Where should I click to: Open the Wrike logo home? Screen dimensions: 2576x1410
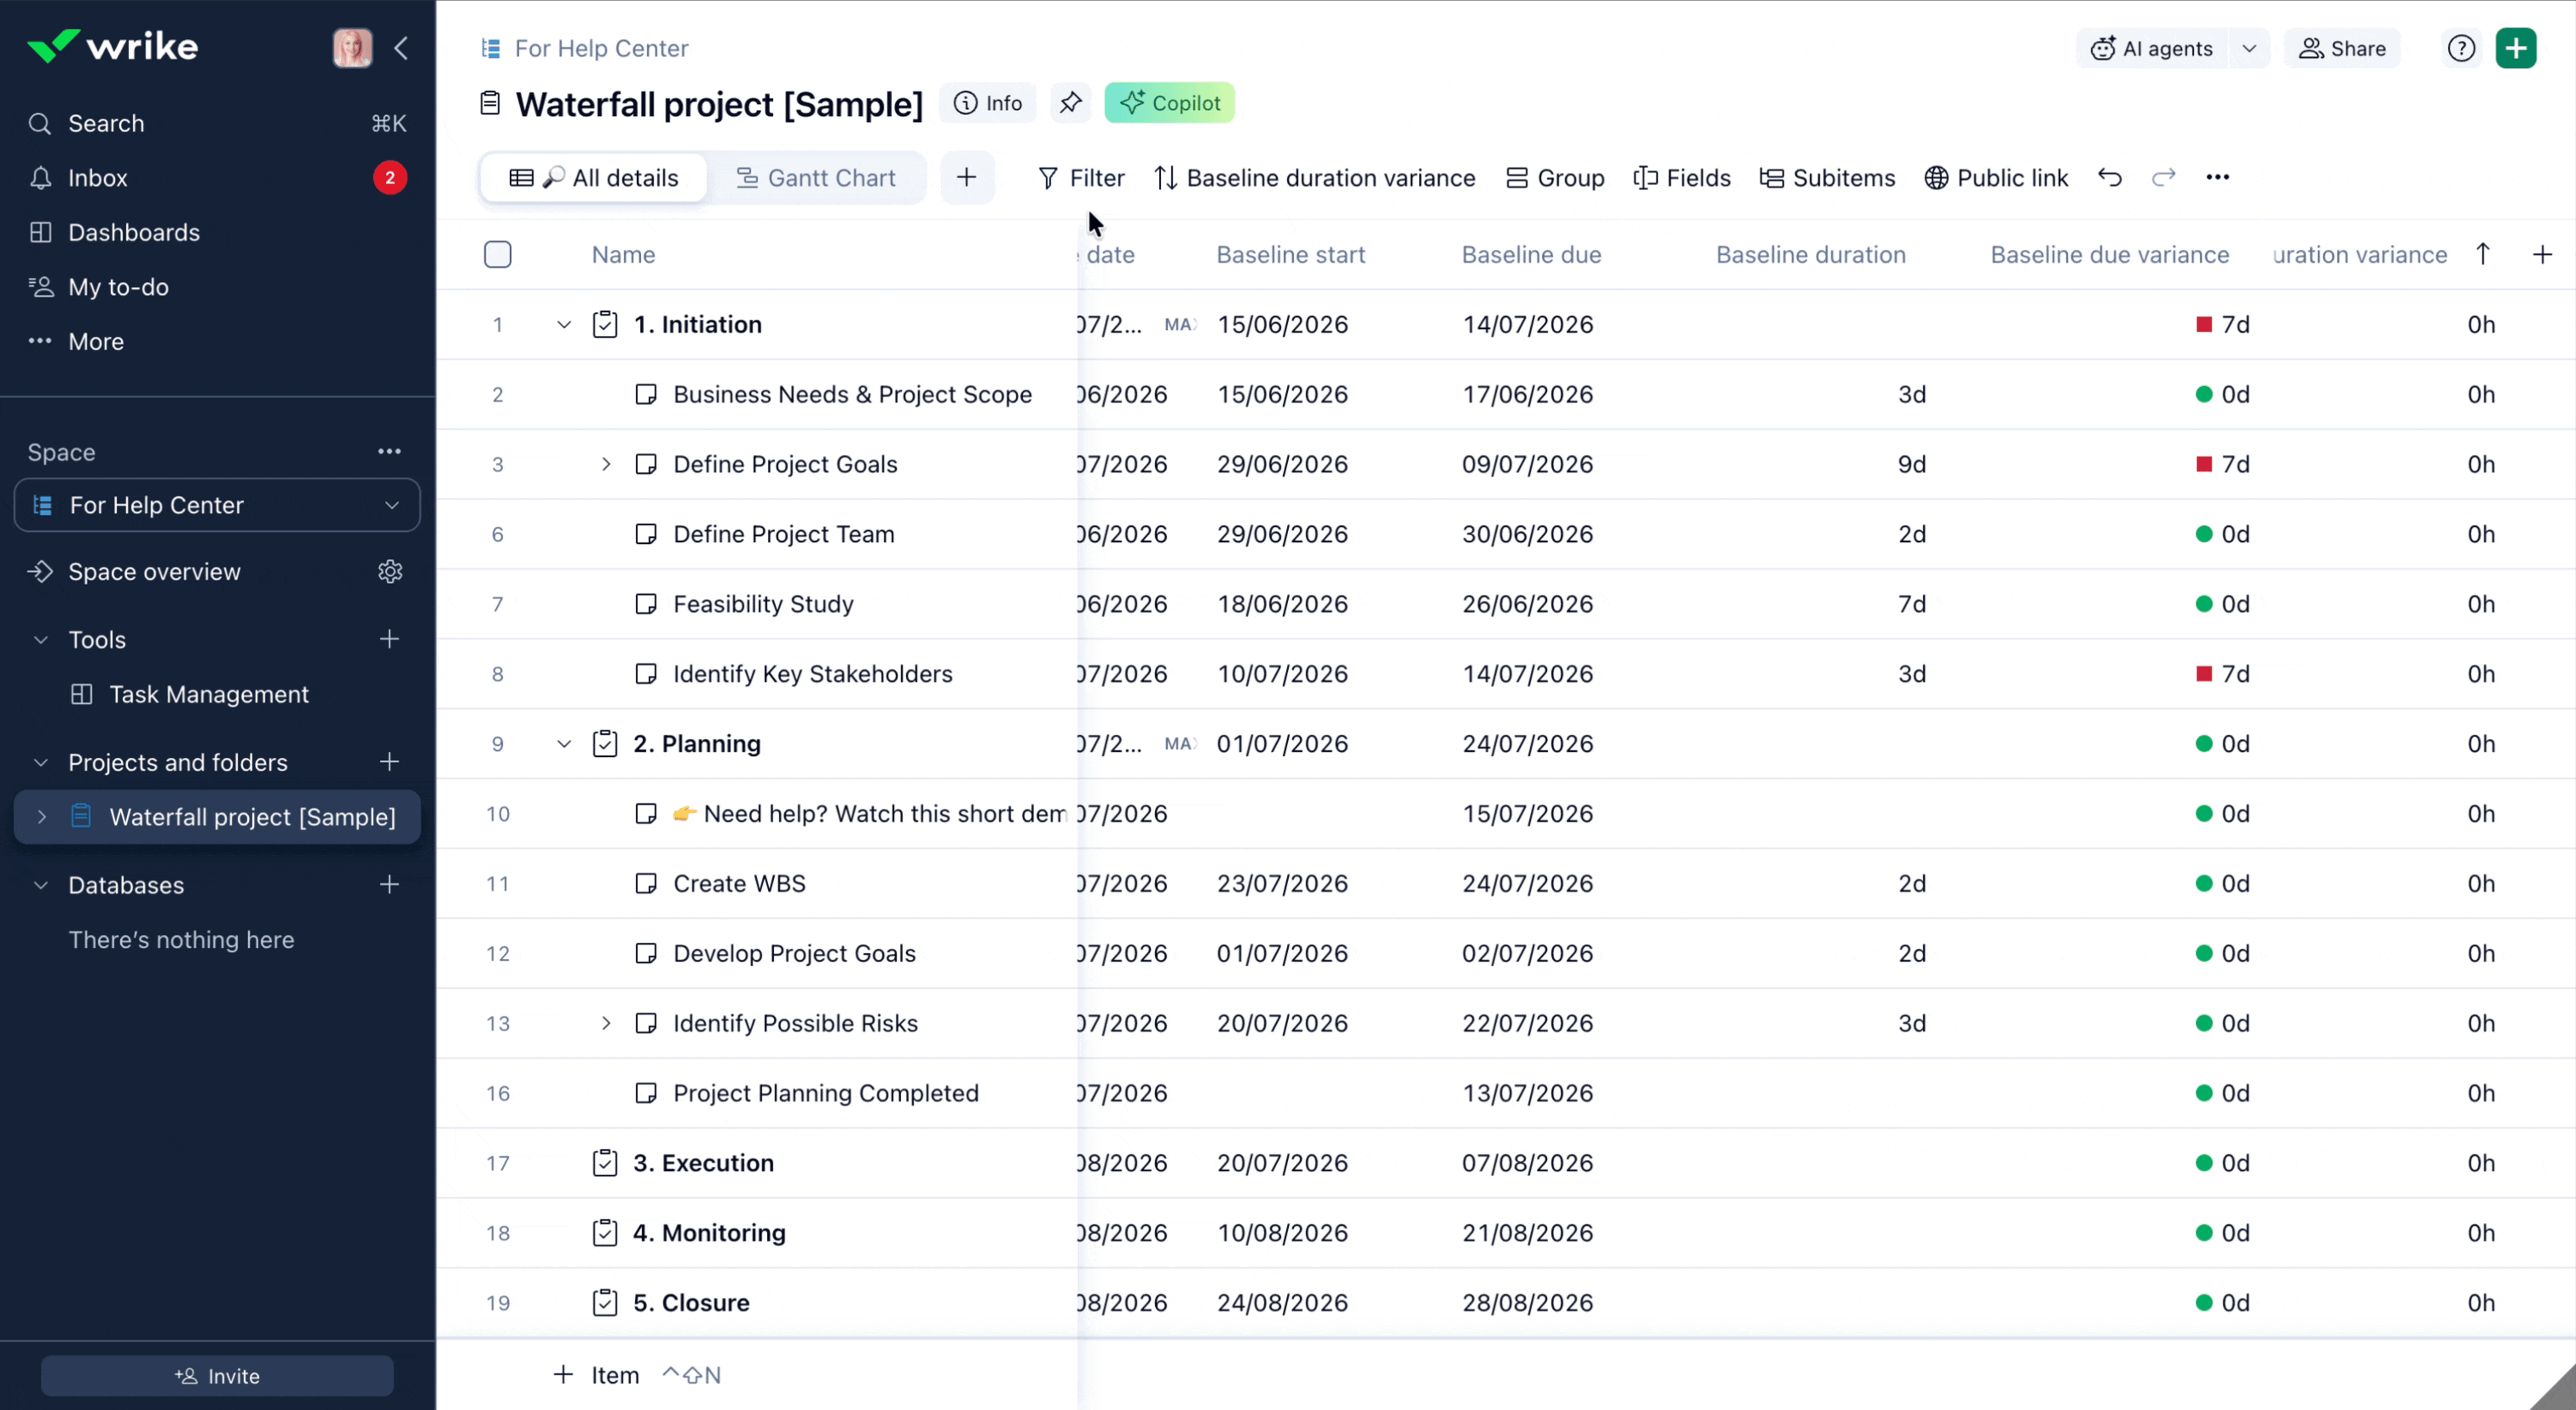point(113,47)
